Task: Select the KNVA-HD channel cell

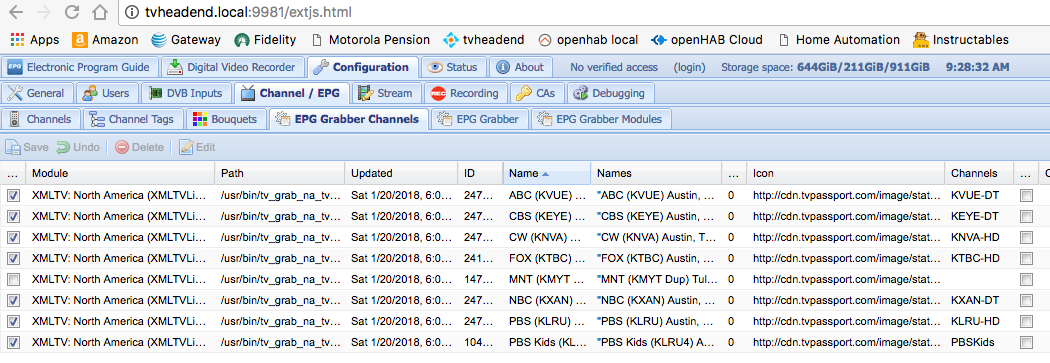Action: (x=979, y=237)
